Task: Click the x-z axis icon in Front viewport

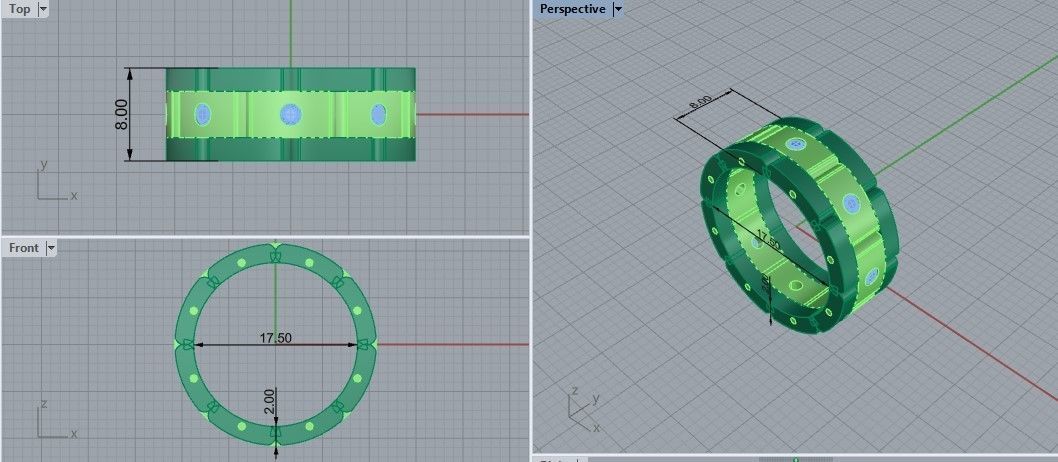Action: (x=55, y=418)
